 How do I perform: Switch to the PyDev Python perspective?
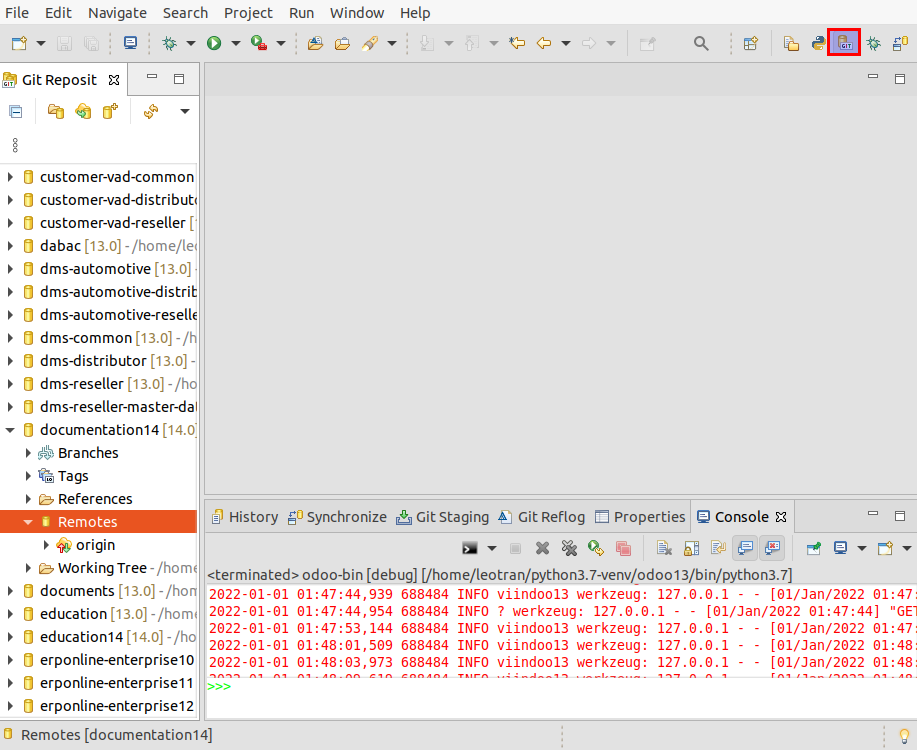coord(818,43)
